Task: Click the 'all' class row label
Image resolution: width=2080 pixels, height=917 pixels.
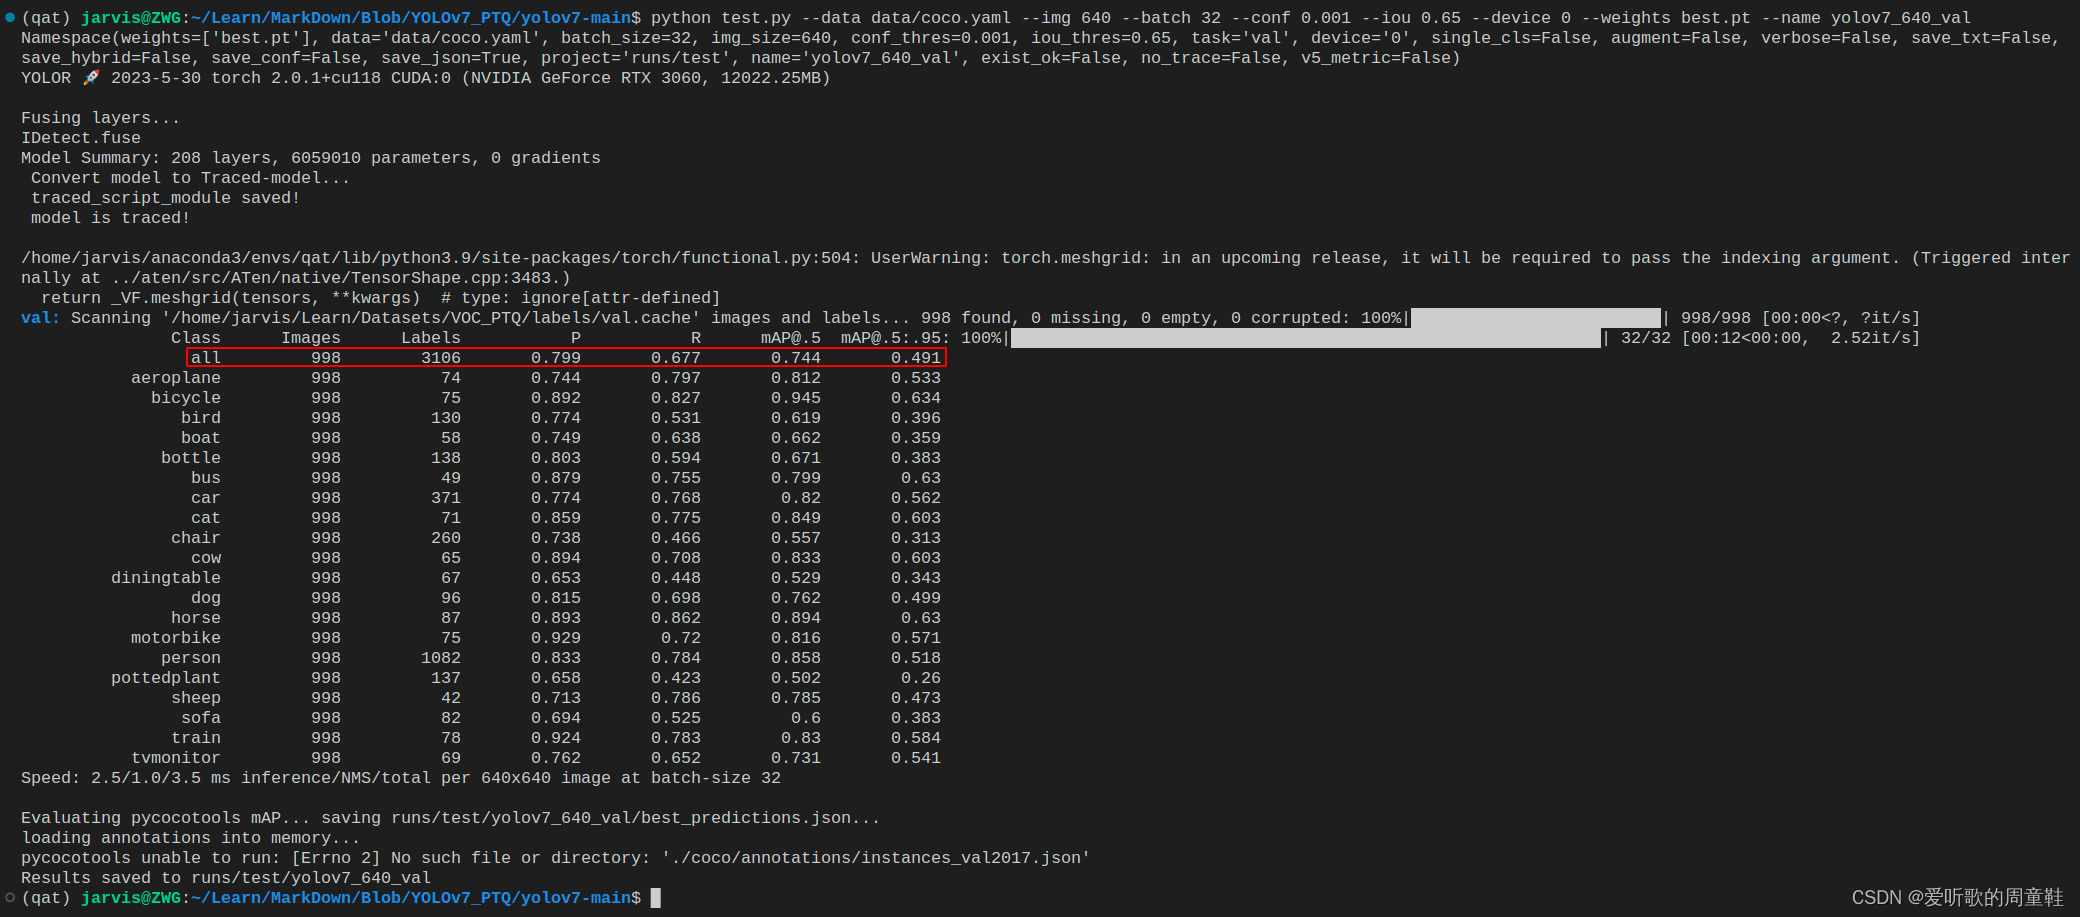Action: (206, 358)
